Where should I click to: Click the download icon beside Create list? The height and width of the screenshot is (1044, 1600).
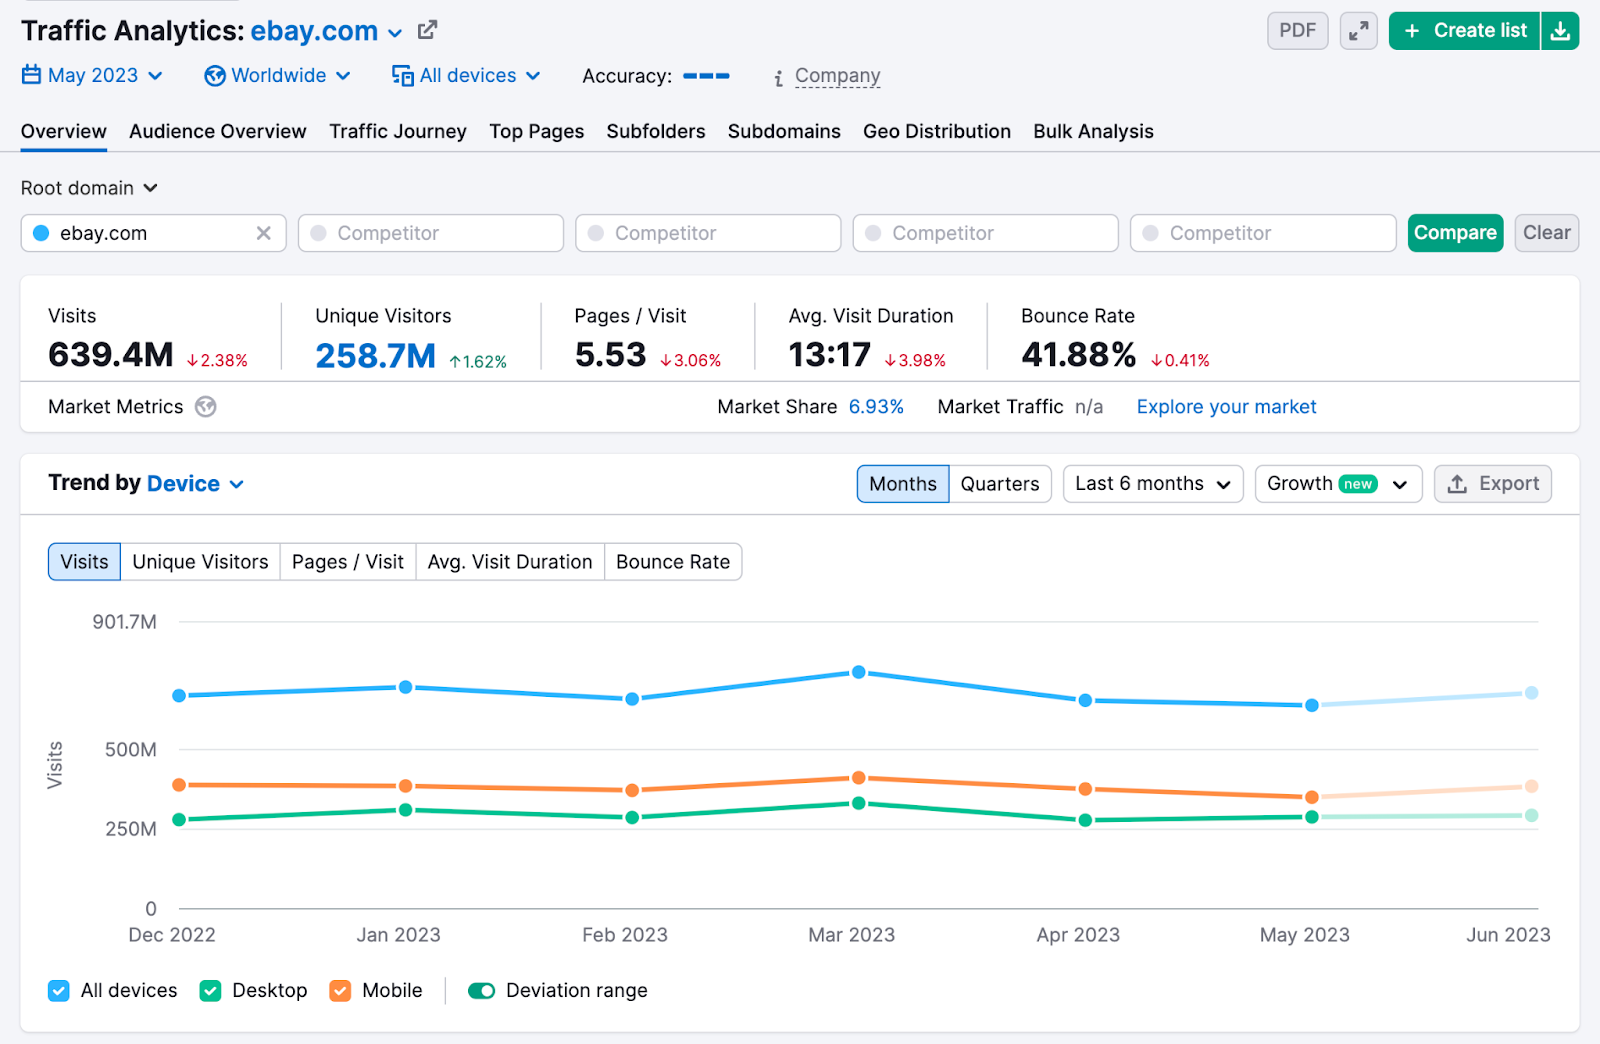tap(1560, 31)
